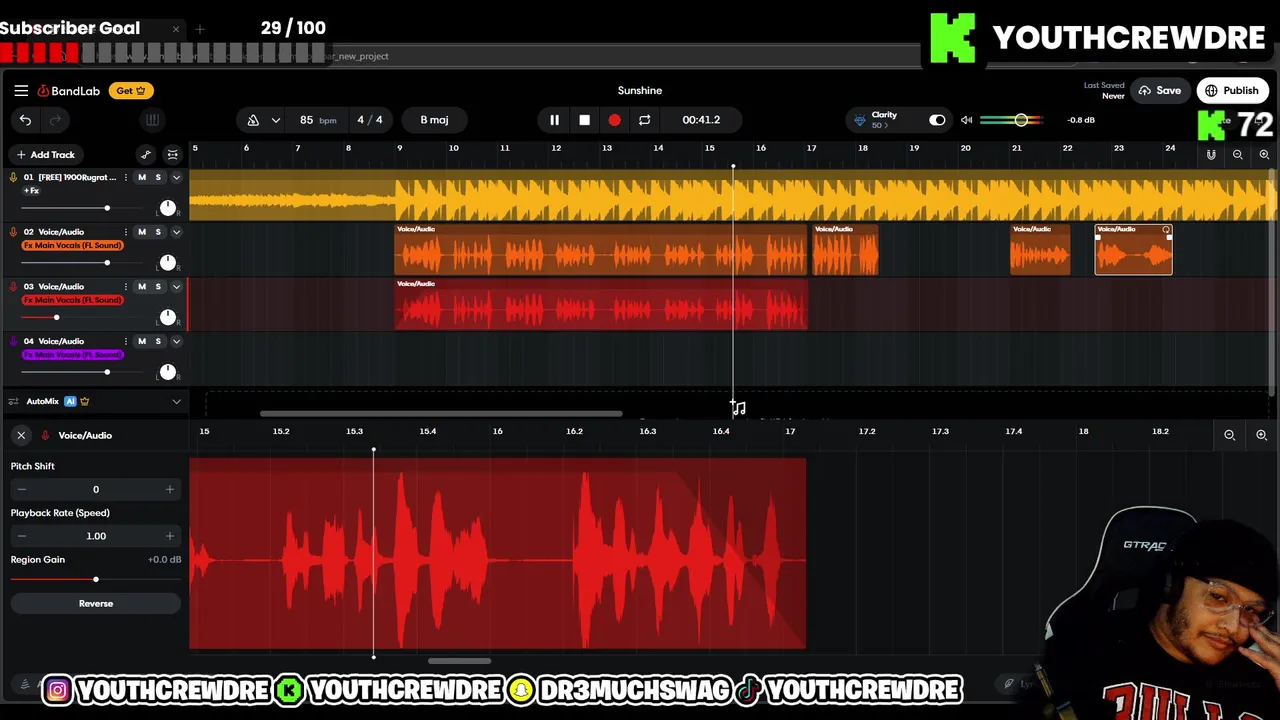This screenshot has height=720, width=1280.
Task: Increase Playback Rate with plus
Action: [169, 537]
